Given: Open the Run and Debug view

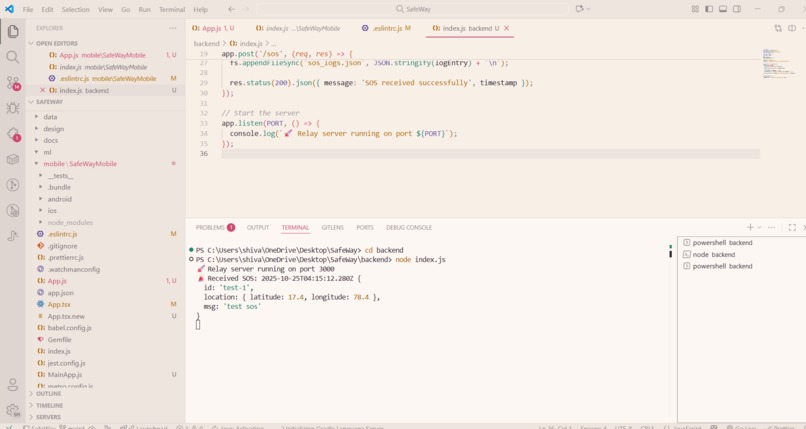Looking at the screenshot, I should [13, 108].
